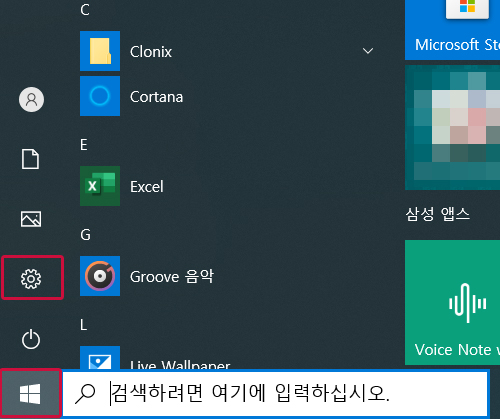Open the Settings gear in Start sidebar

pyautogui.click(x=31, y=279)
